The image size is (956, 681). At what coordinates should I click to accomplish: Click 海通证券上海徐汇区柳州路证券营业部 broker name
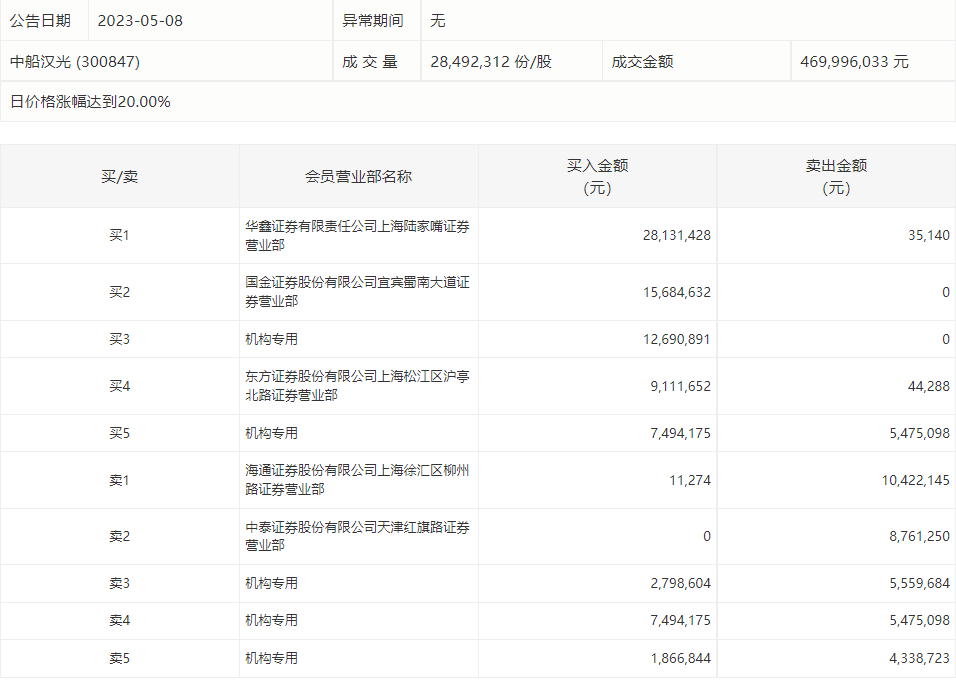click(357, 480)
